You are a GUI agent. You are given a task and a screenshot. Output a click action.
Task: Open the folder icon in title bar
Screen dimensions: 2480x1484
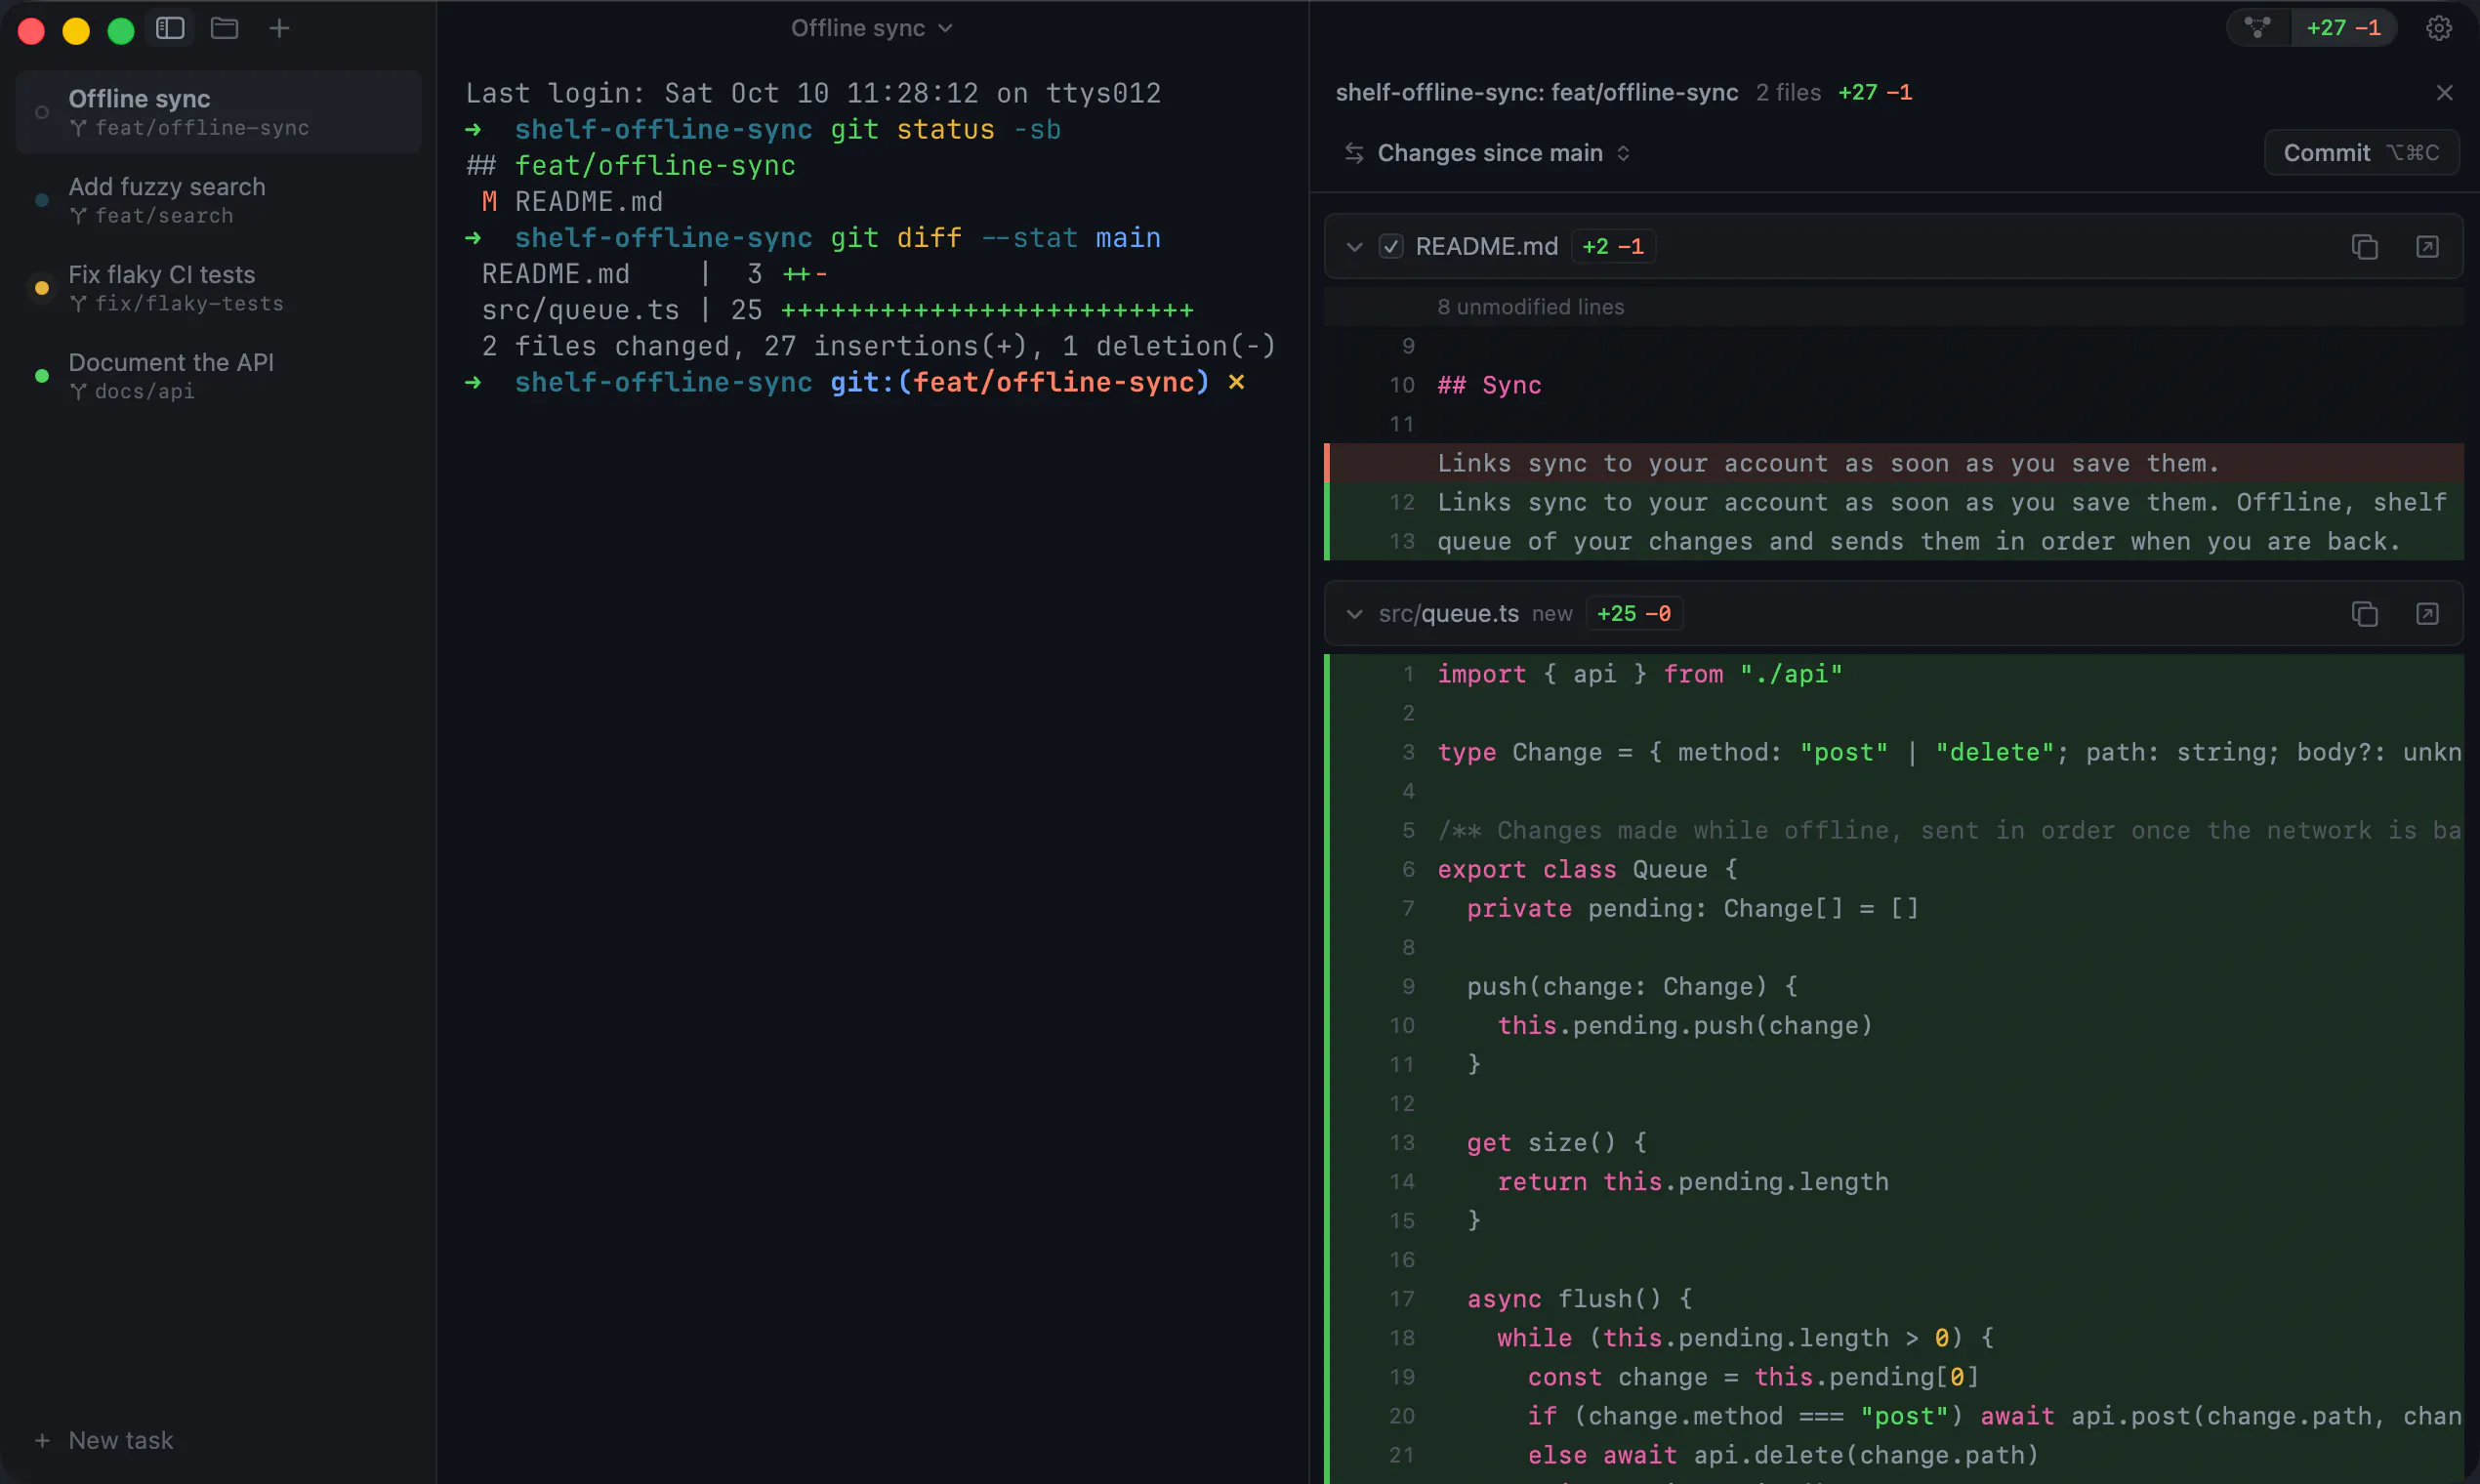(224, 28)
